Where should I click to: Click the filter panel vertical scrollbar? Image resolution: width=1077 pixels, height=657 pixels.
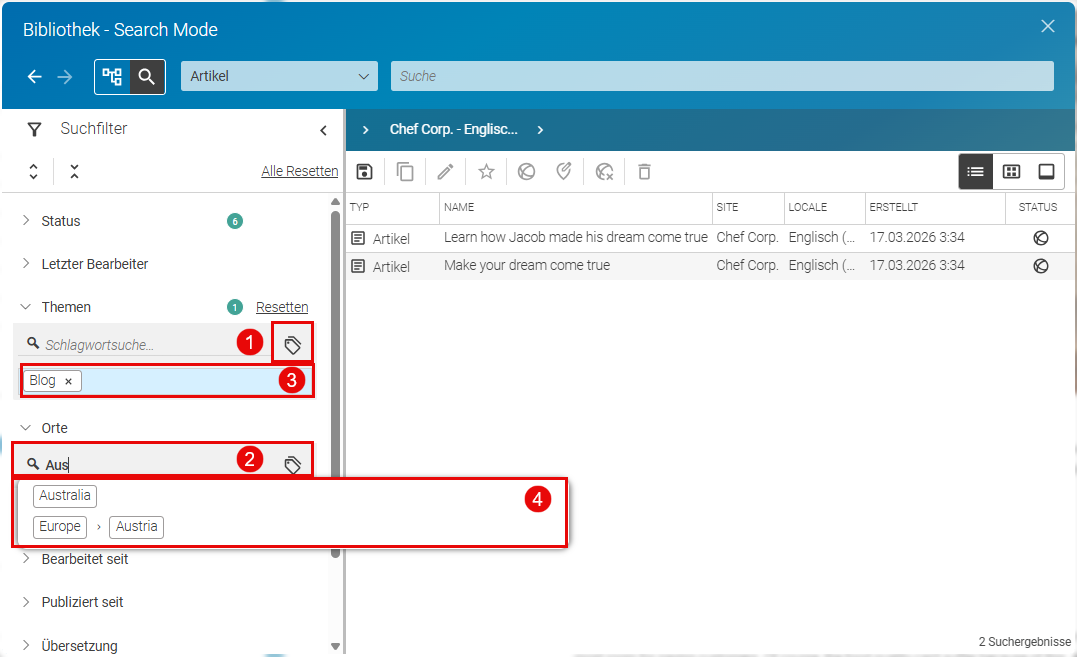pos(335,343)
